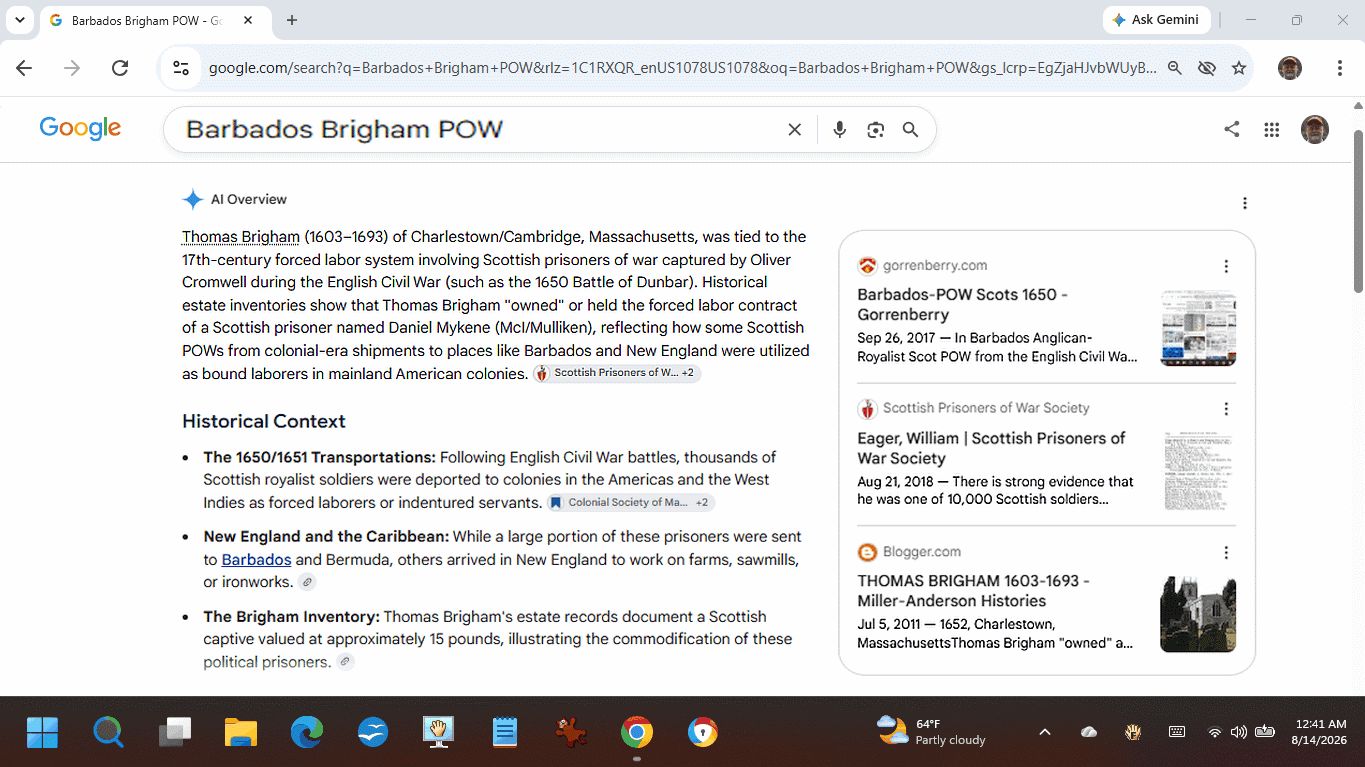The image size is (1365, 767).
Task: Open Windows Search from taskbar
Action: click(x=108, y=733)
